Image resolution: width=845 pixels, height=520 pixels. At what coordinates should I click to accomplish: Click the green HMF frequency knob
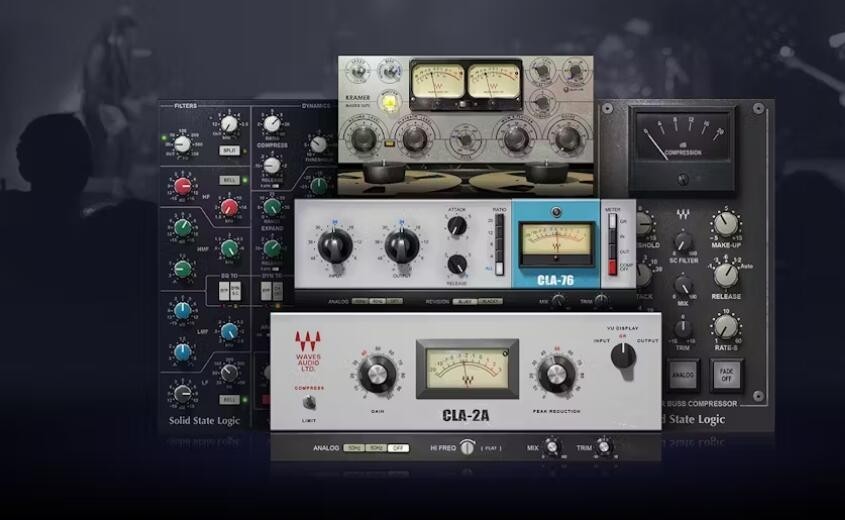coord(230,248)
